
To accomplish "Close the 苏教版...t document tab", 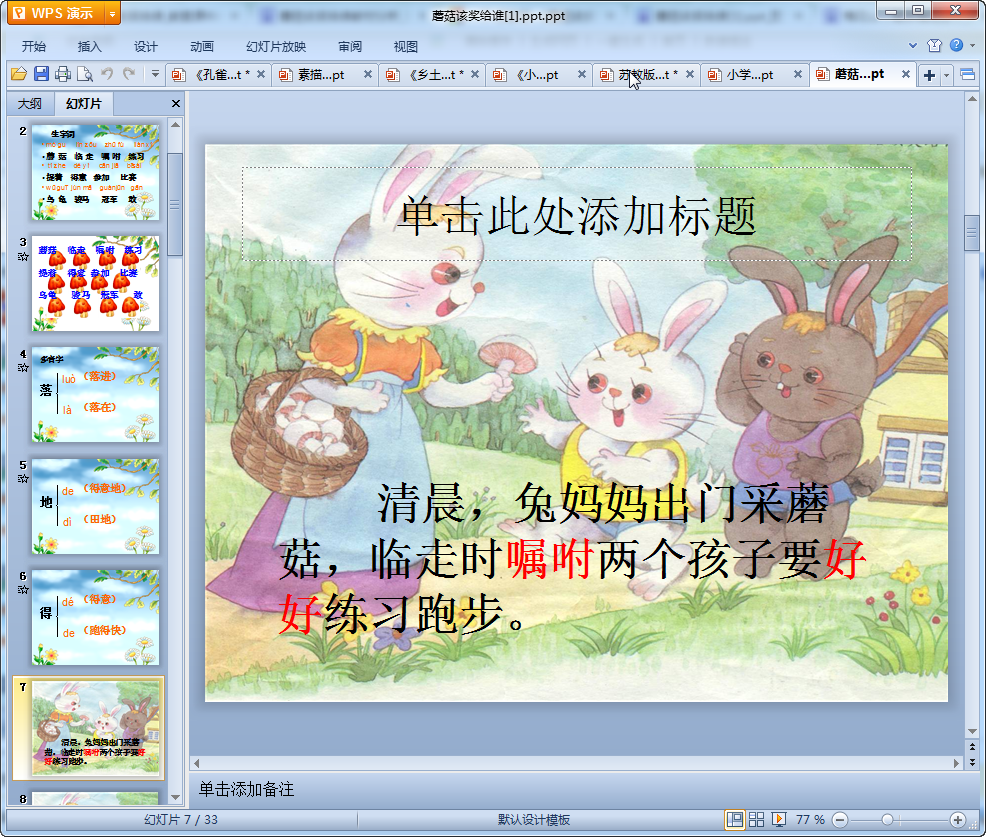I will click(x=690, y=74).
